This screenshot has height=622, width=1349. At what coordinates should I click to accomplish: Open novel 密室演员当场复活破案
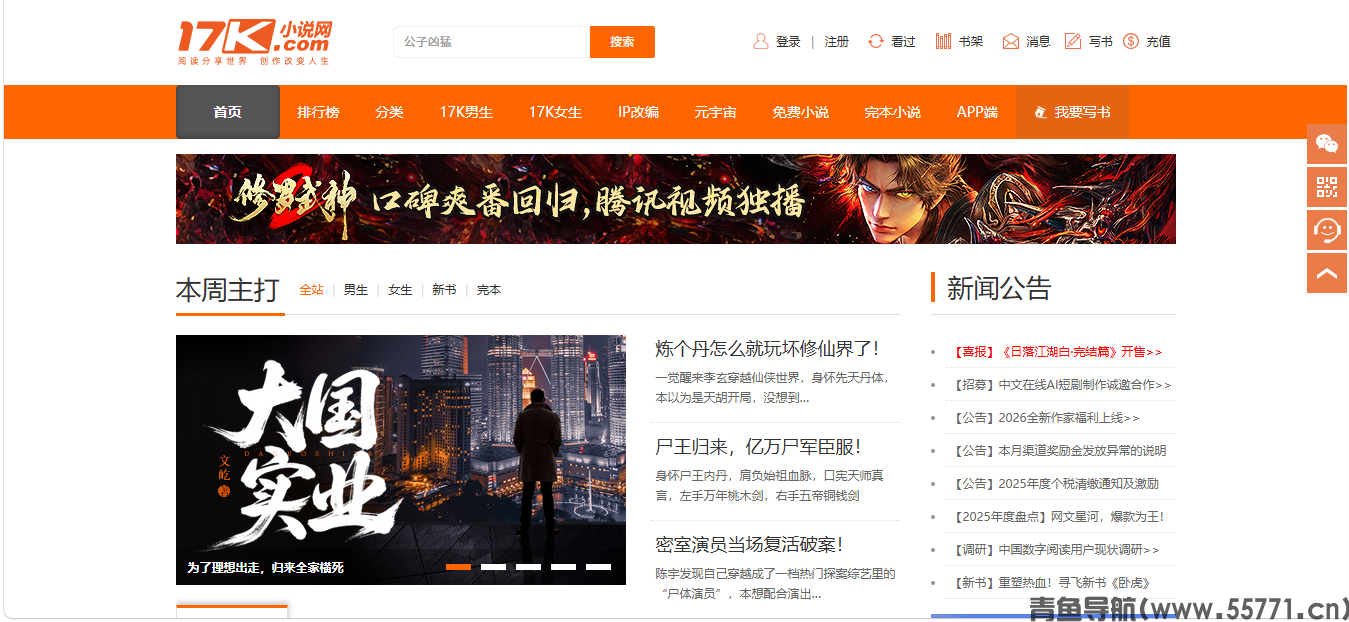(749, 545)
